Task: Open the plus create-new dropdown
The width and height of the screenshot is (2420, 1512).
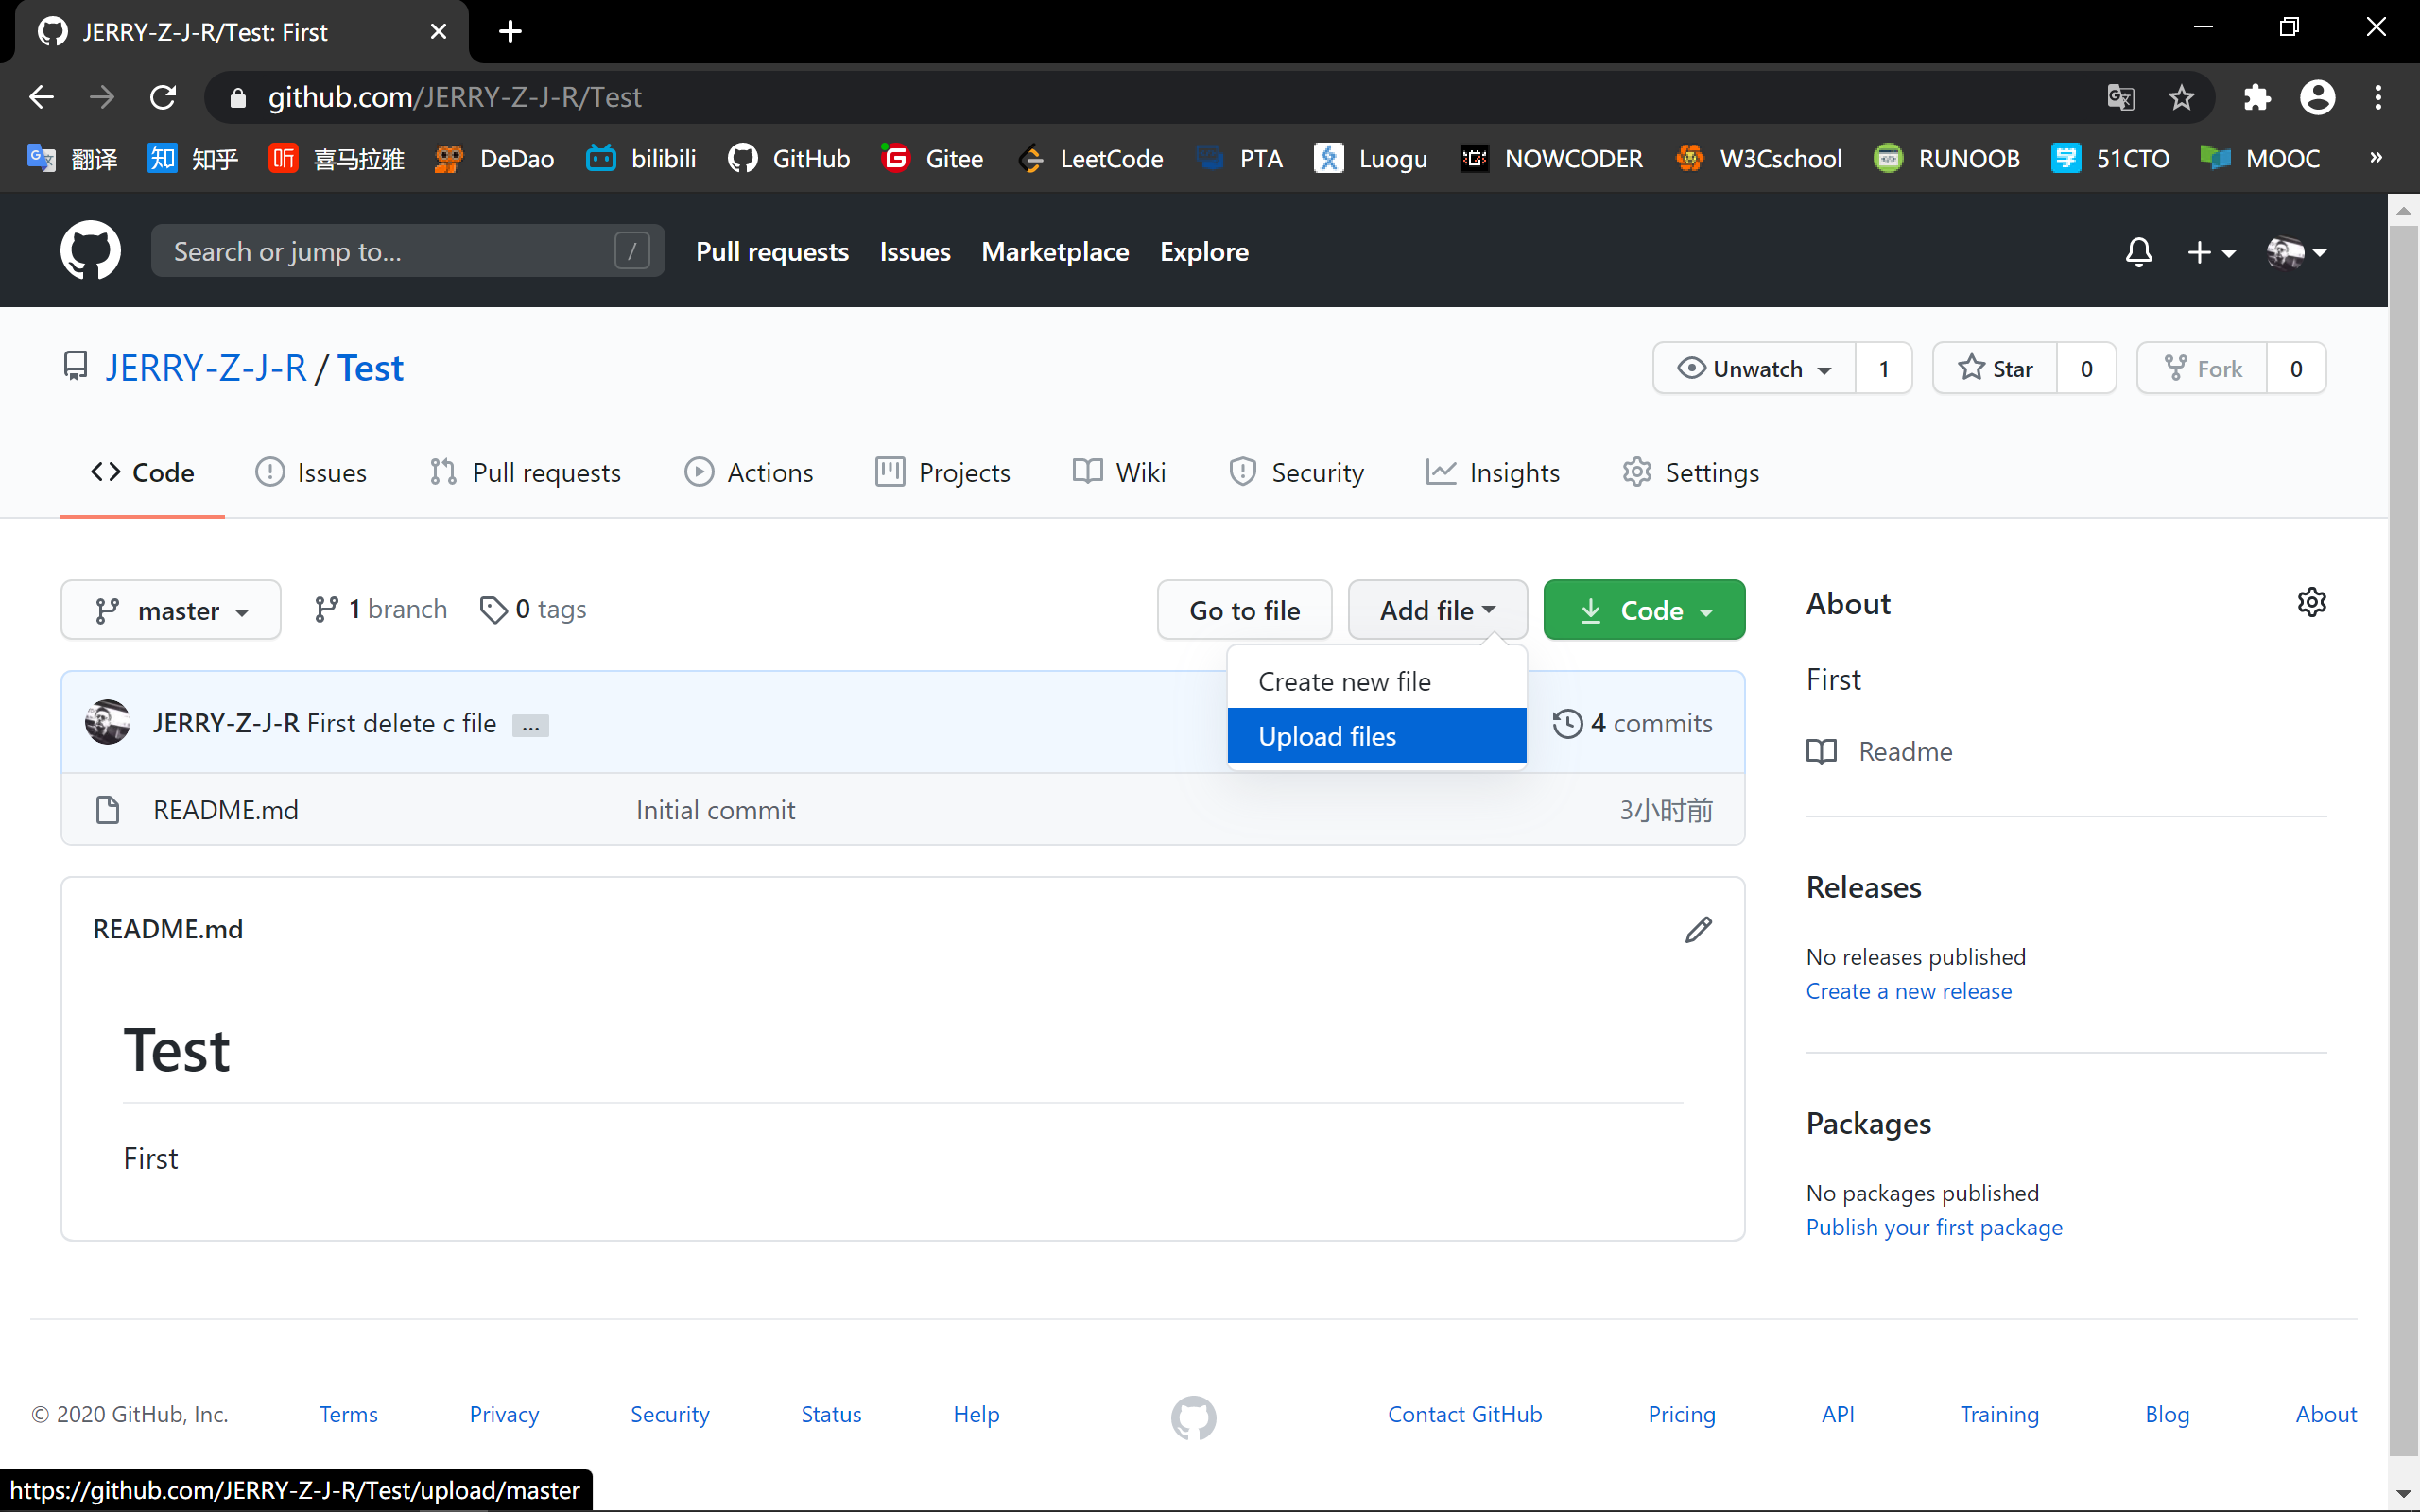Action: coord(2210,252)
